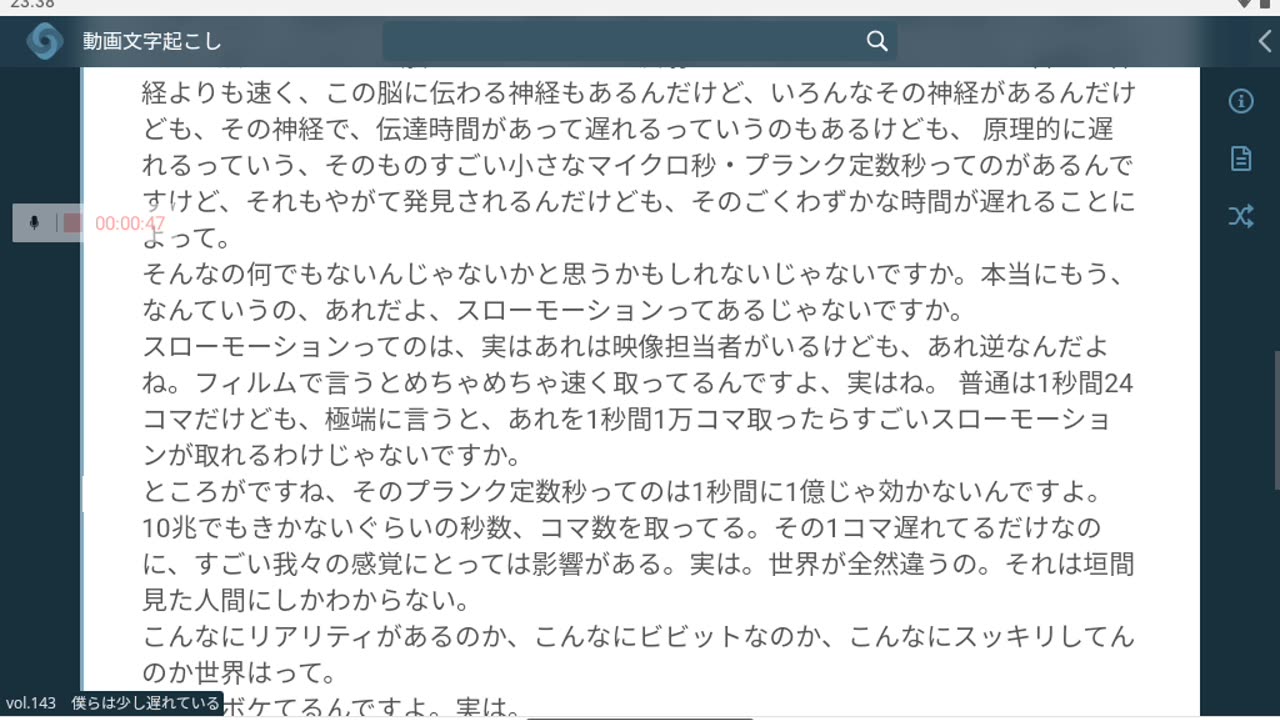This screenshot has width=1280, height=720.
Task: Click the clock time in status bar
Action: click(x=32, y=4)
